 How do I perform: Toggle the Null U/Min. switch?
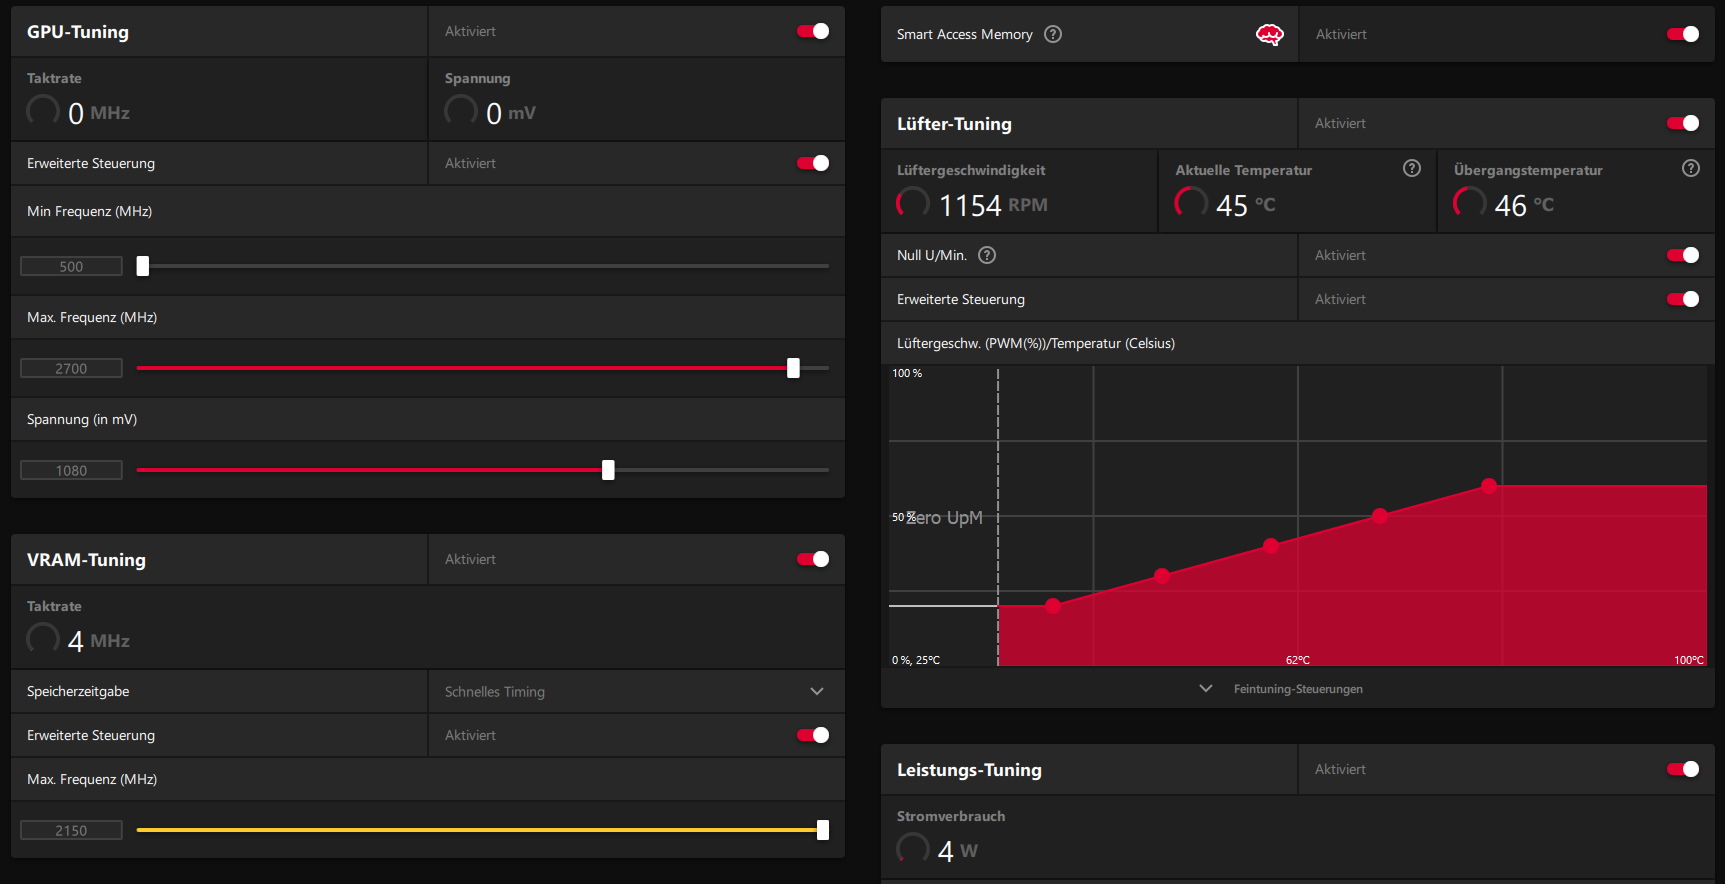pyautogui.click(x=1683, y=255)
